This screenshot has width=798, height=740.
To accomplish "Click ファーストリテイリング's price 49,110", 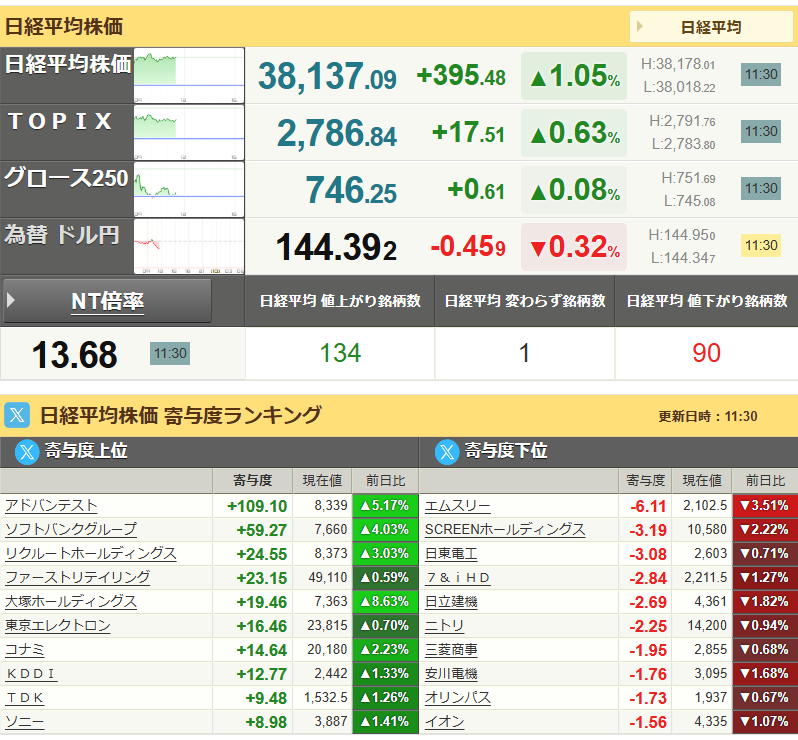I will click(328, 578).
